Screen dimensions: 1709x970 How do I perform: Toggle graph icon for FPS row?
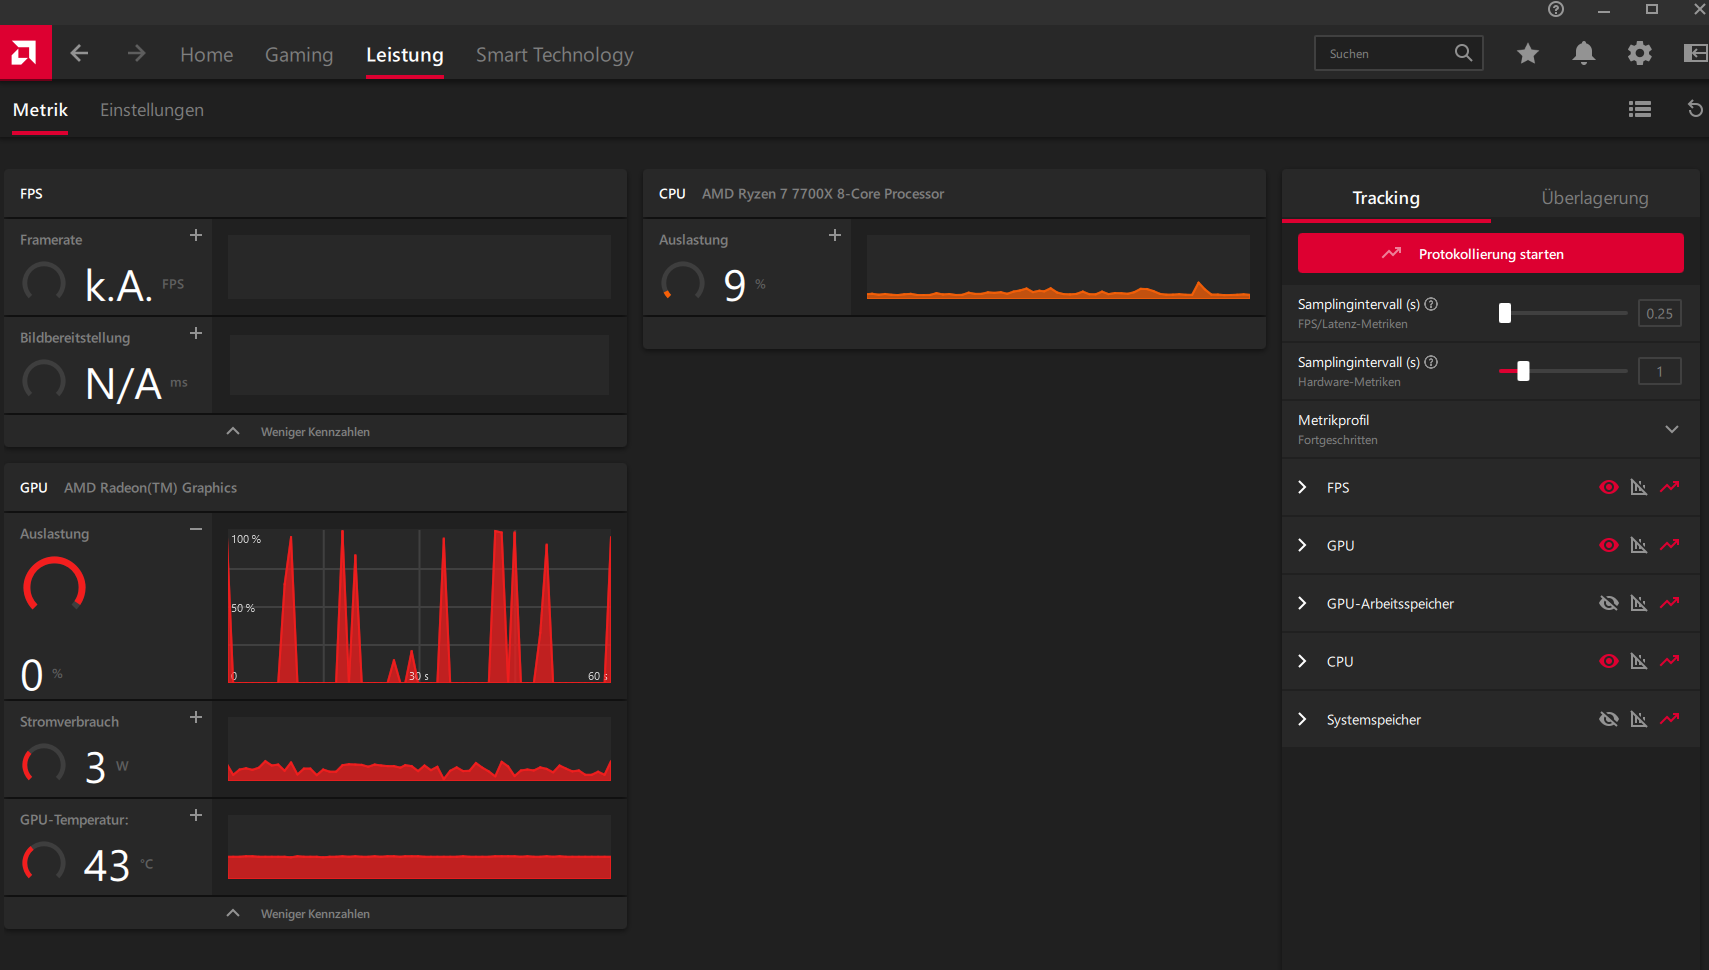click(1638, 487)
